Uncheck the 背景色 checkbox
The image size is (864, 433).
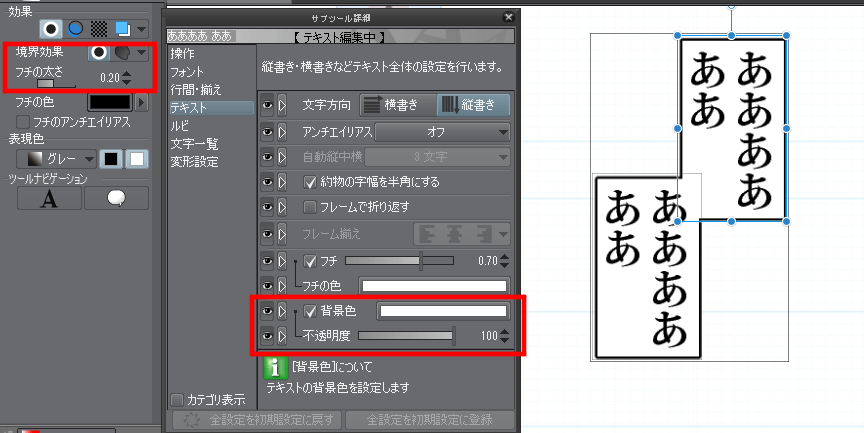pos(310,312)
